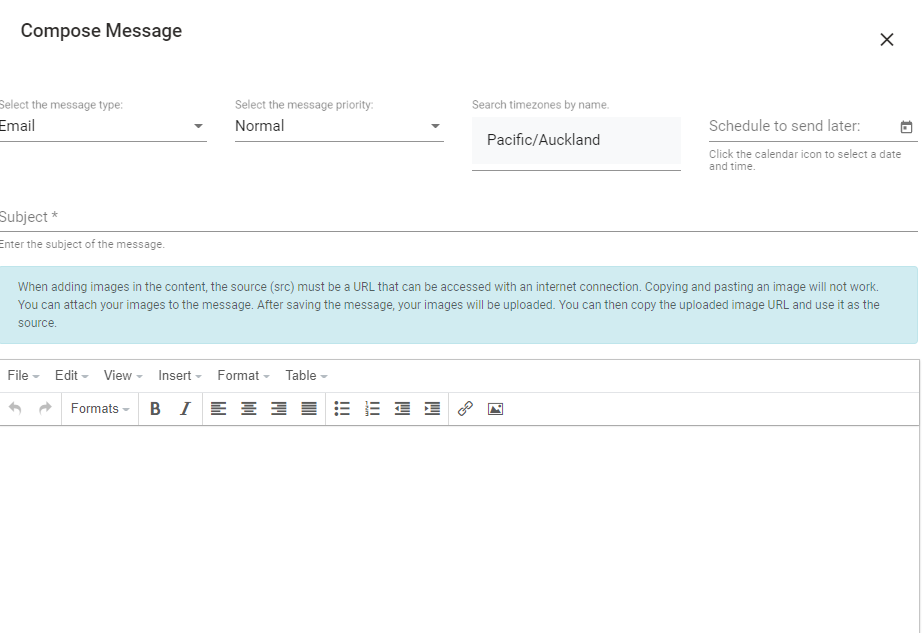Click the Subject input field
Screen dimensions: 924x643
458,217
